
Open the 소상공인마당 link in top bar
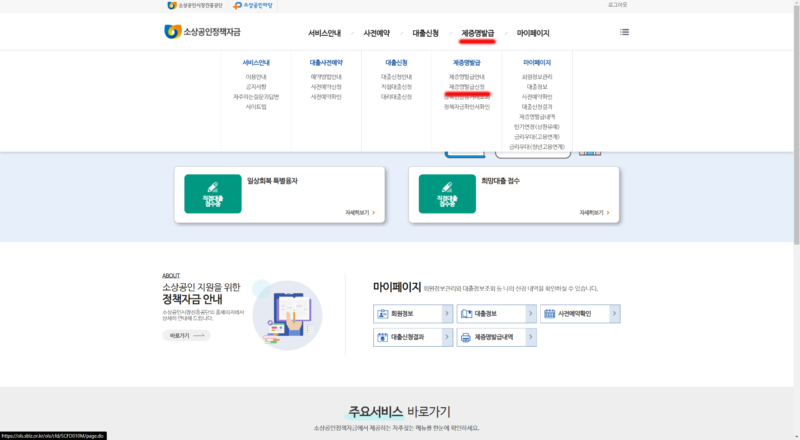tap(253, 5)
